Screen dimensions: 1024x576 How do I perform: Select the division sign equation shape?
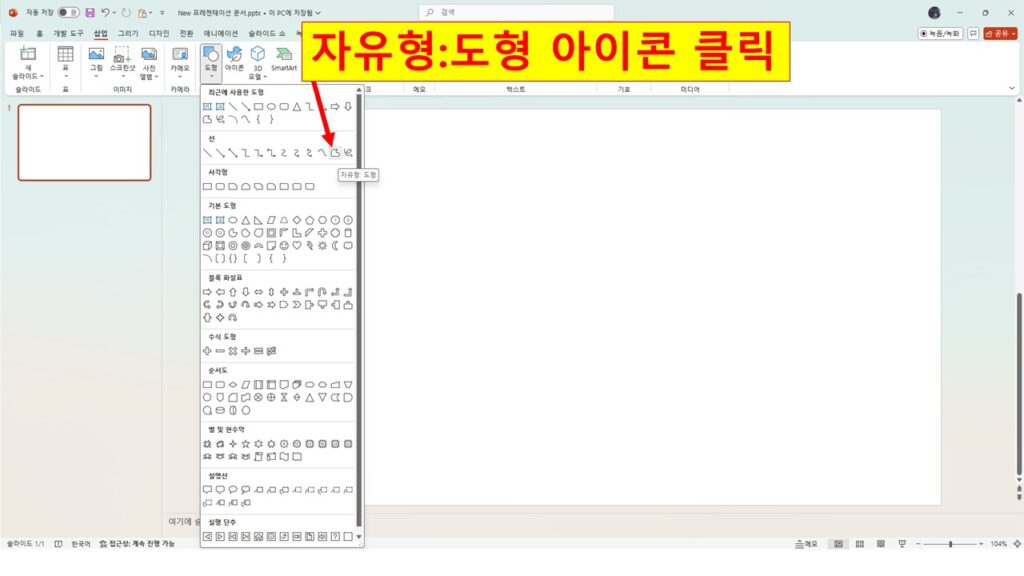pyautogui.click(x=246, y=351)
